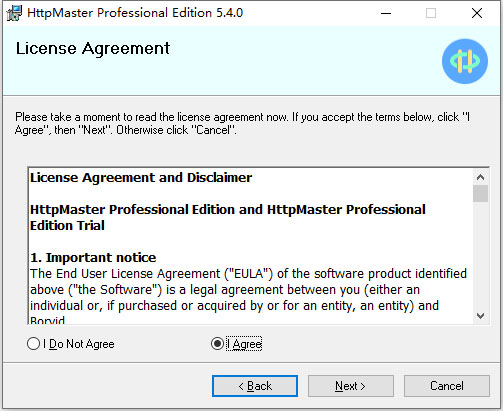Go back with the Back button
Viewport: 503px width, 411px height.
click(255, 386)
